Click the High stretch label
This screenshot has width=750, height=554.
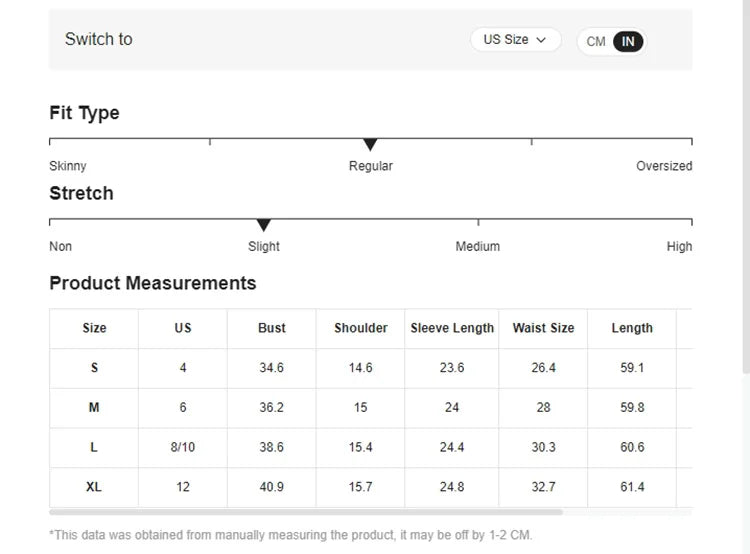pyautogui.click(x=679, y=247)
